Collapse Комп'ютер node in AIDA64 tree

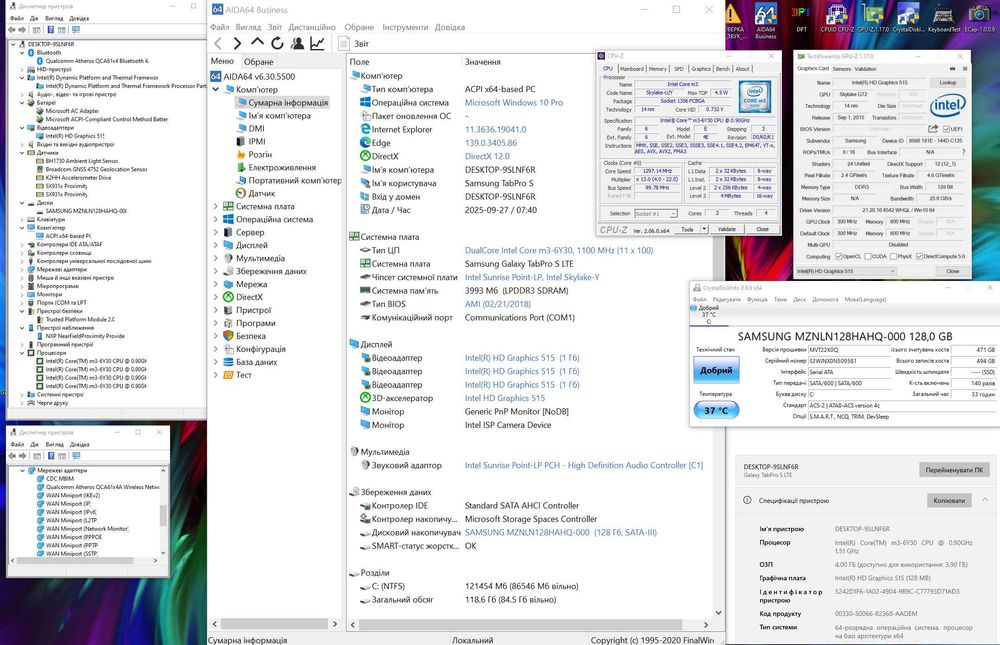click(216, 89)
